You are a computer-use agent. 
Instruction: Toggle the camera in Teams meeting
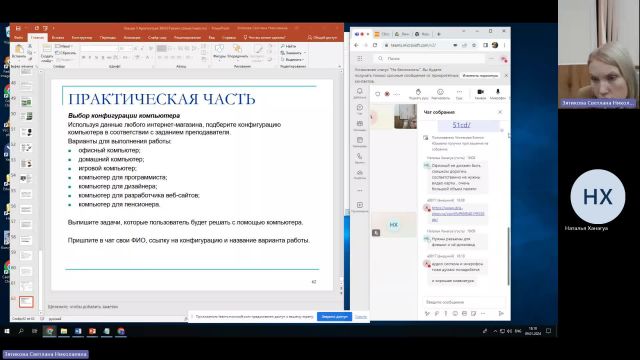pyautogui.click(x=480, y=94)
